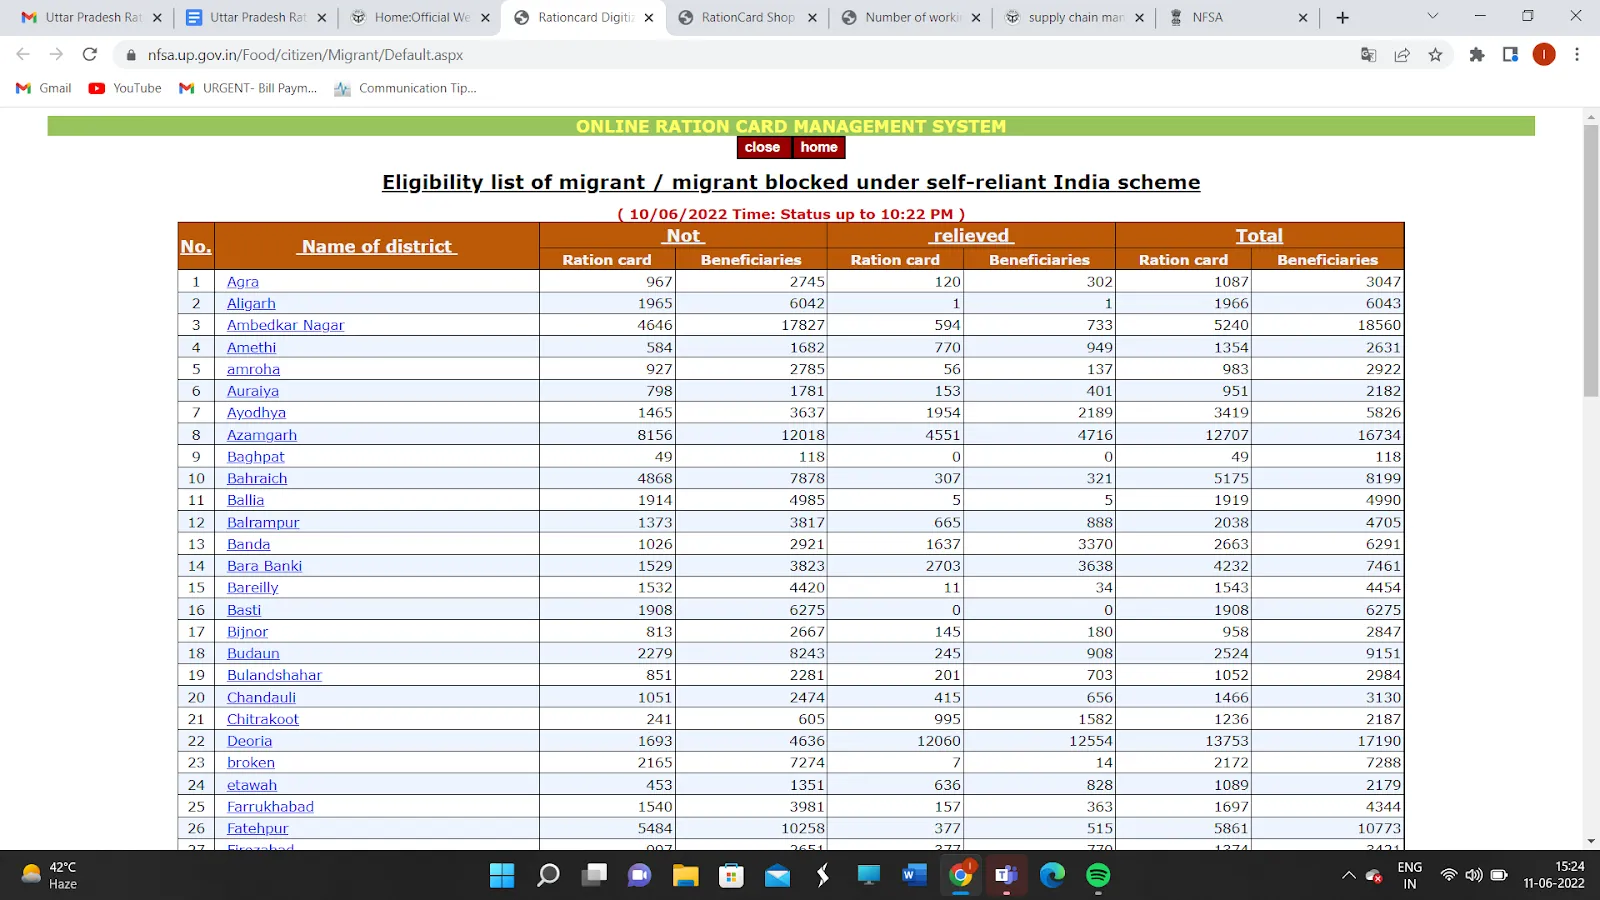Open the Extensions puzzle icon

tap(1477, 55)
